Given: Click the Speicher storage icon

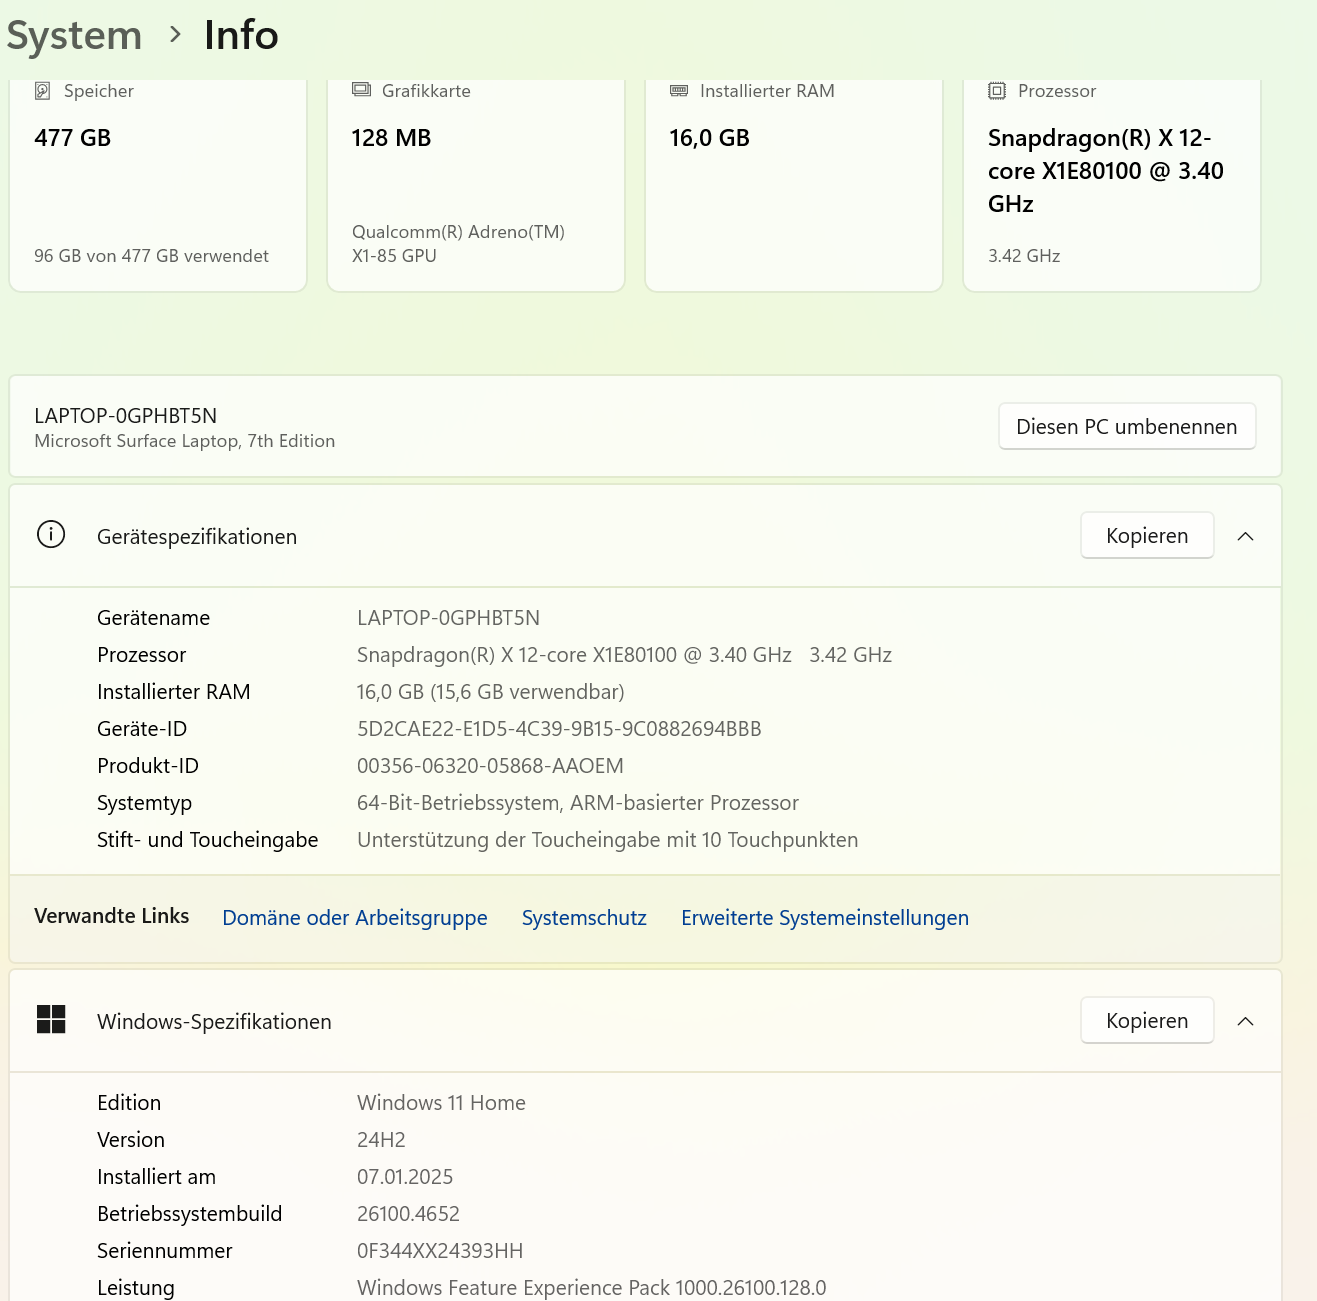Looking at the screenshot, I should (x=43, y=91).
